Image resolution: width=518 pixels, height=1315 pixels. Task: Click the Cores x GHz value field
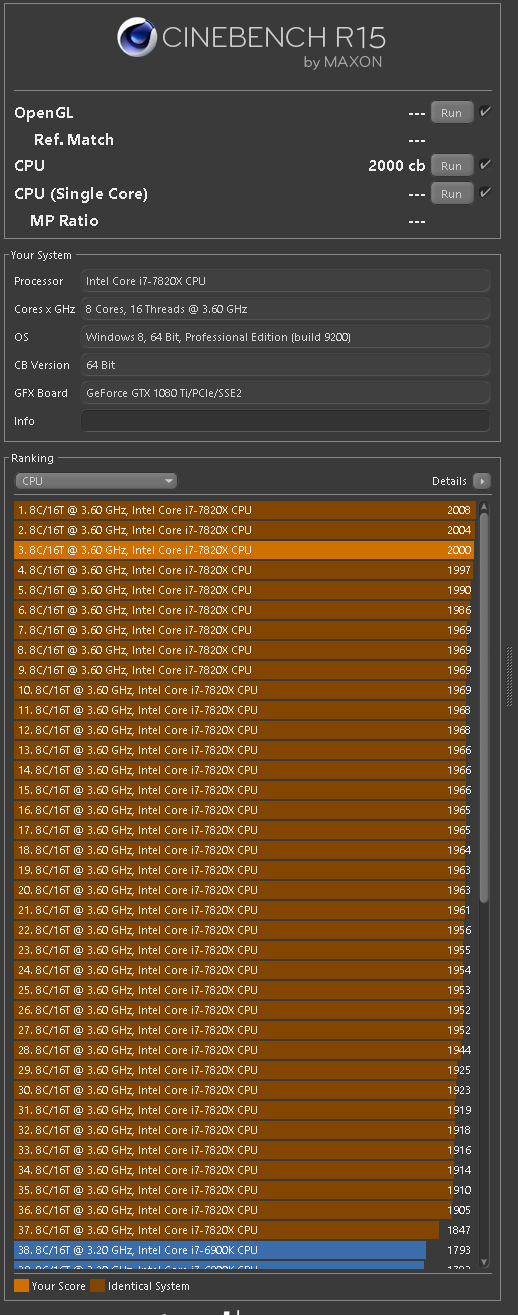coord(285,309)
